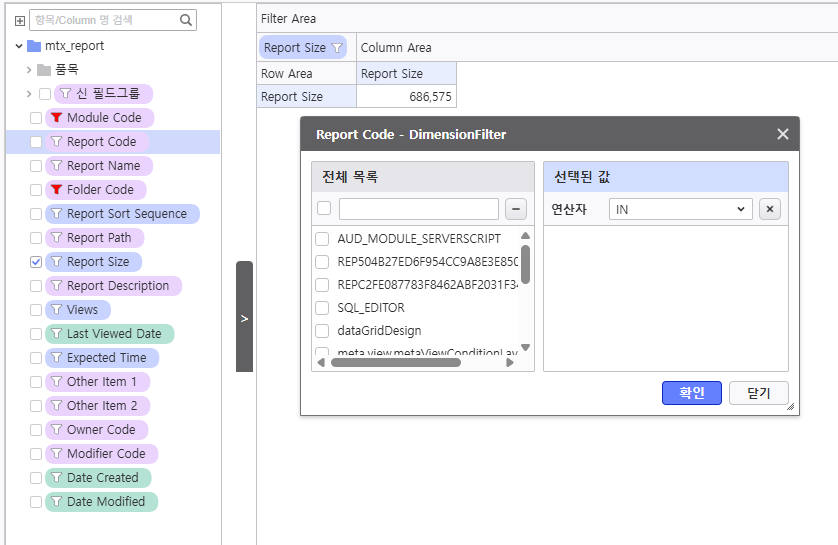Expand the side panel with the arrow handle
Viewport: 838px width, 545px height.
(244, 317)
